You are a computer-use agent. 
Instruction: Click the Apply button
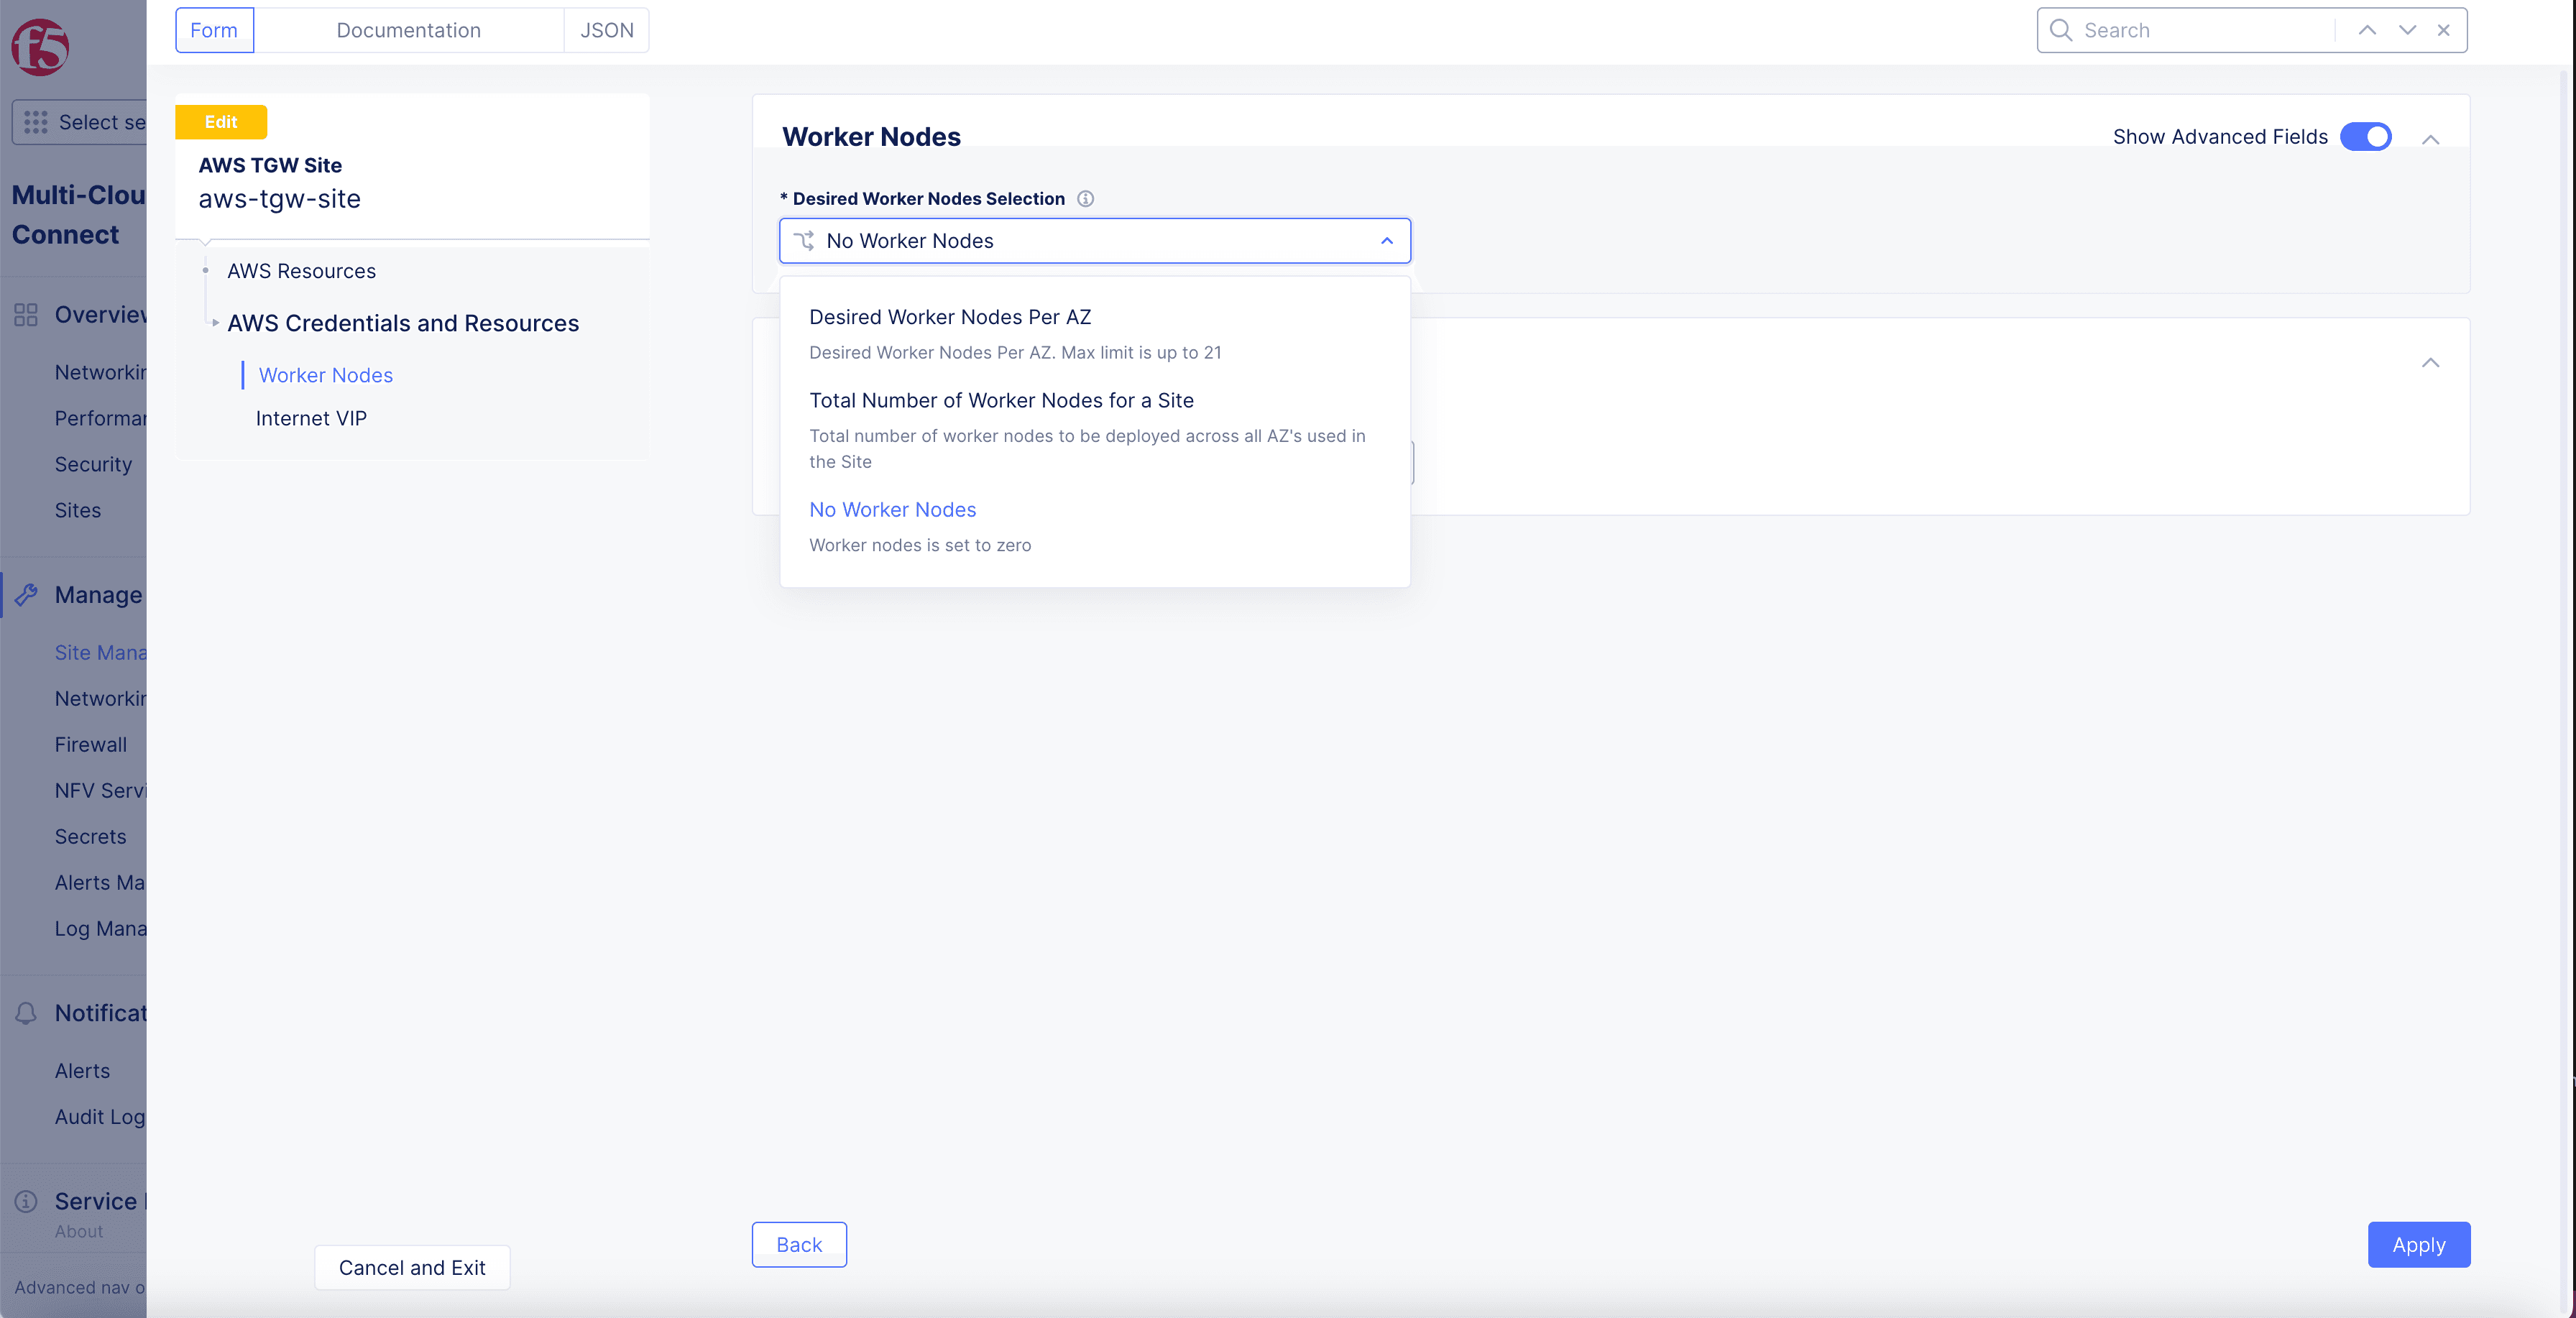[2419, 1244]
